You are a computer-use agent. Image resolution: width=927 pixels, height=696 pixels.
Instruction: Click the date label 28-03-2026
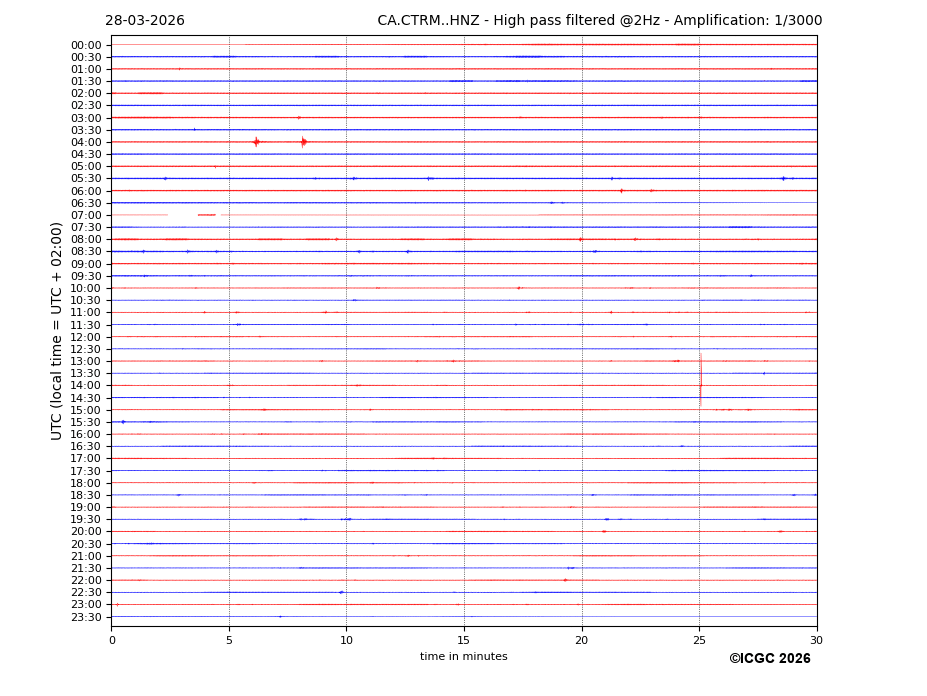click(x=145, y=21)
